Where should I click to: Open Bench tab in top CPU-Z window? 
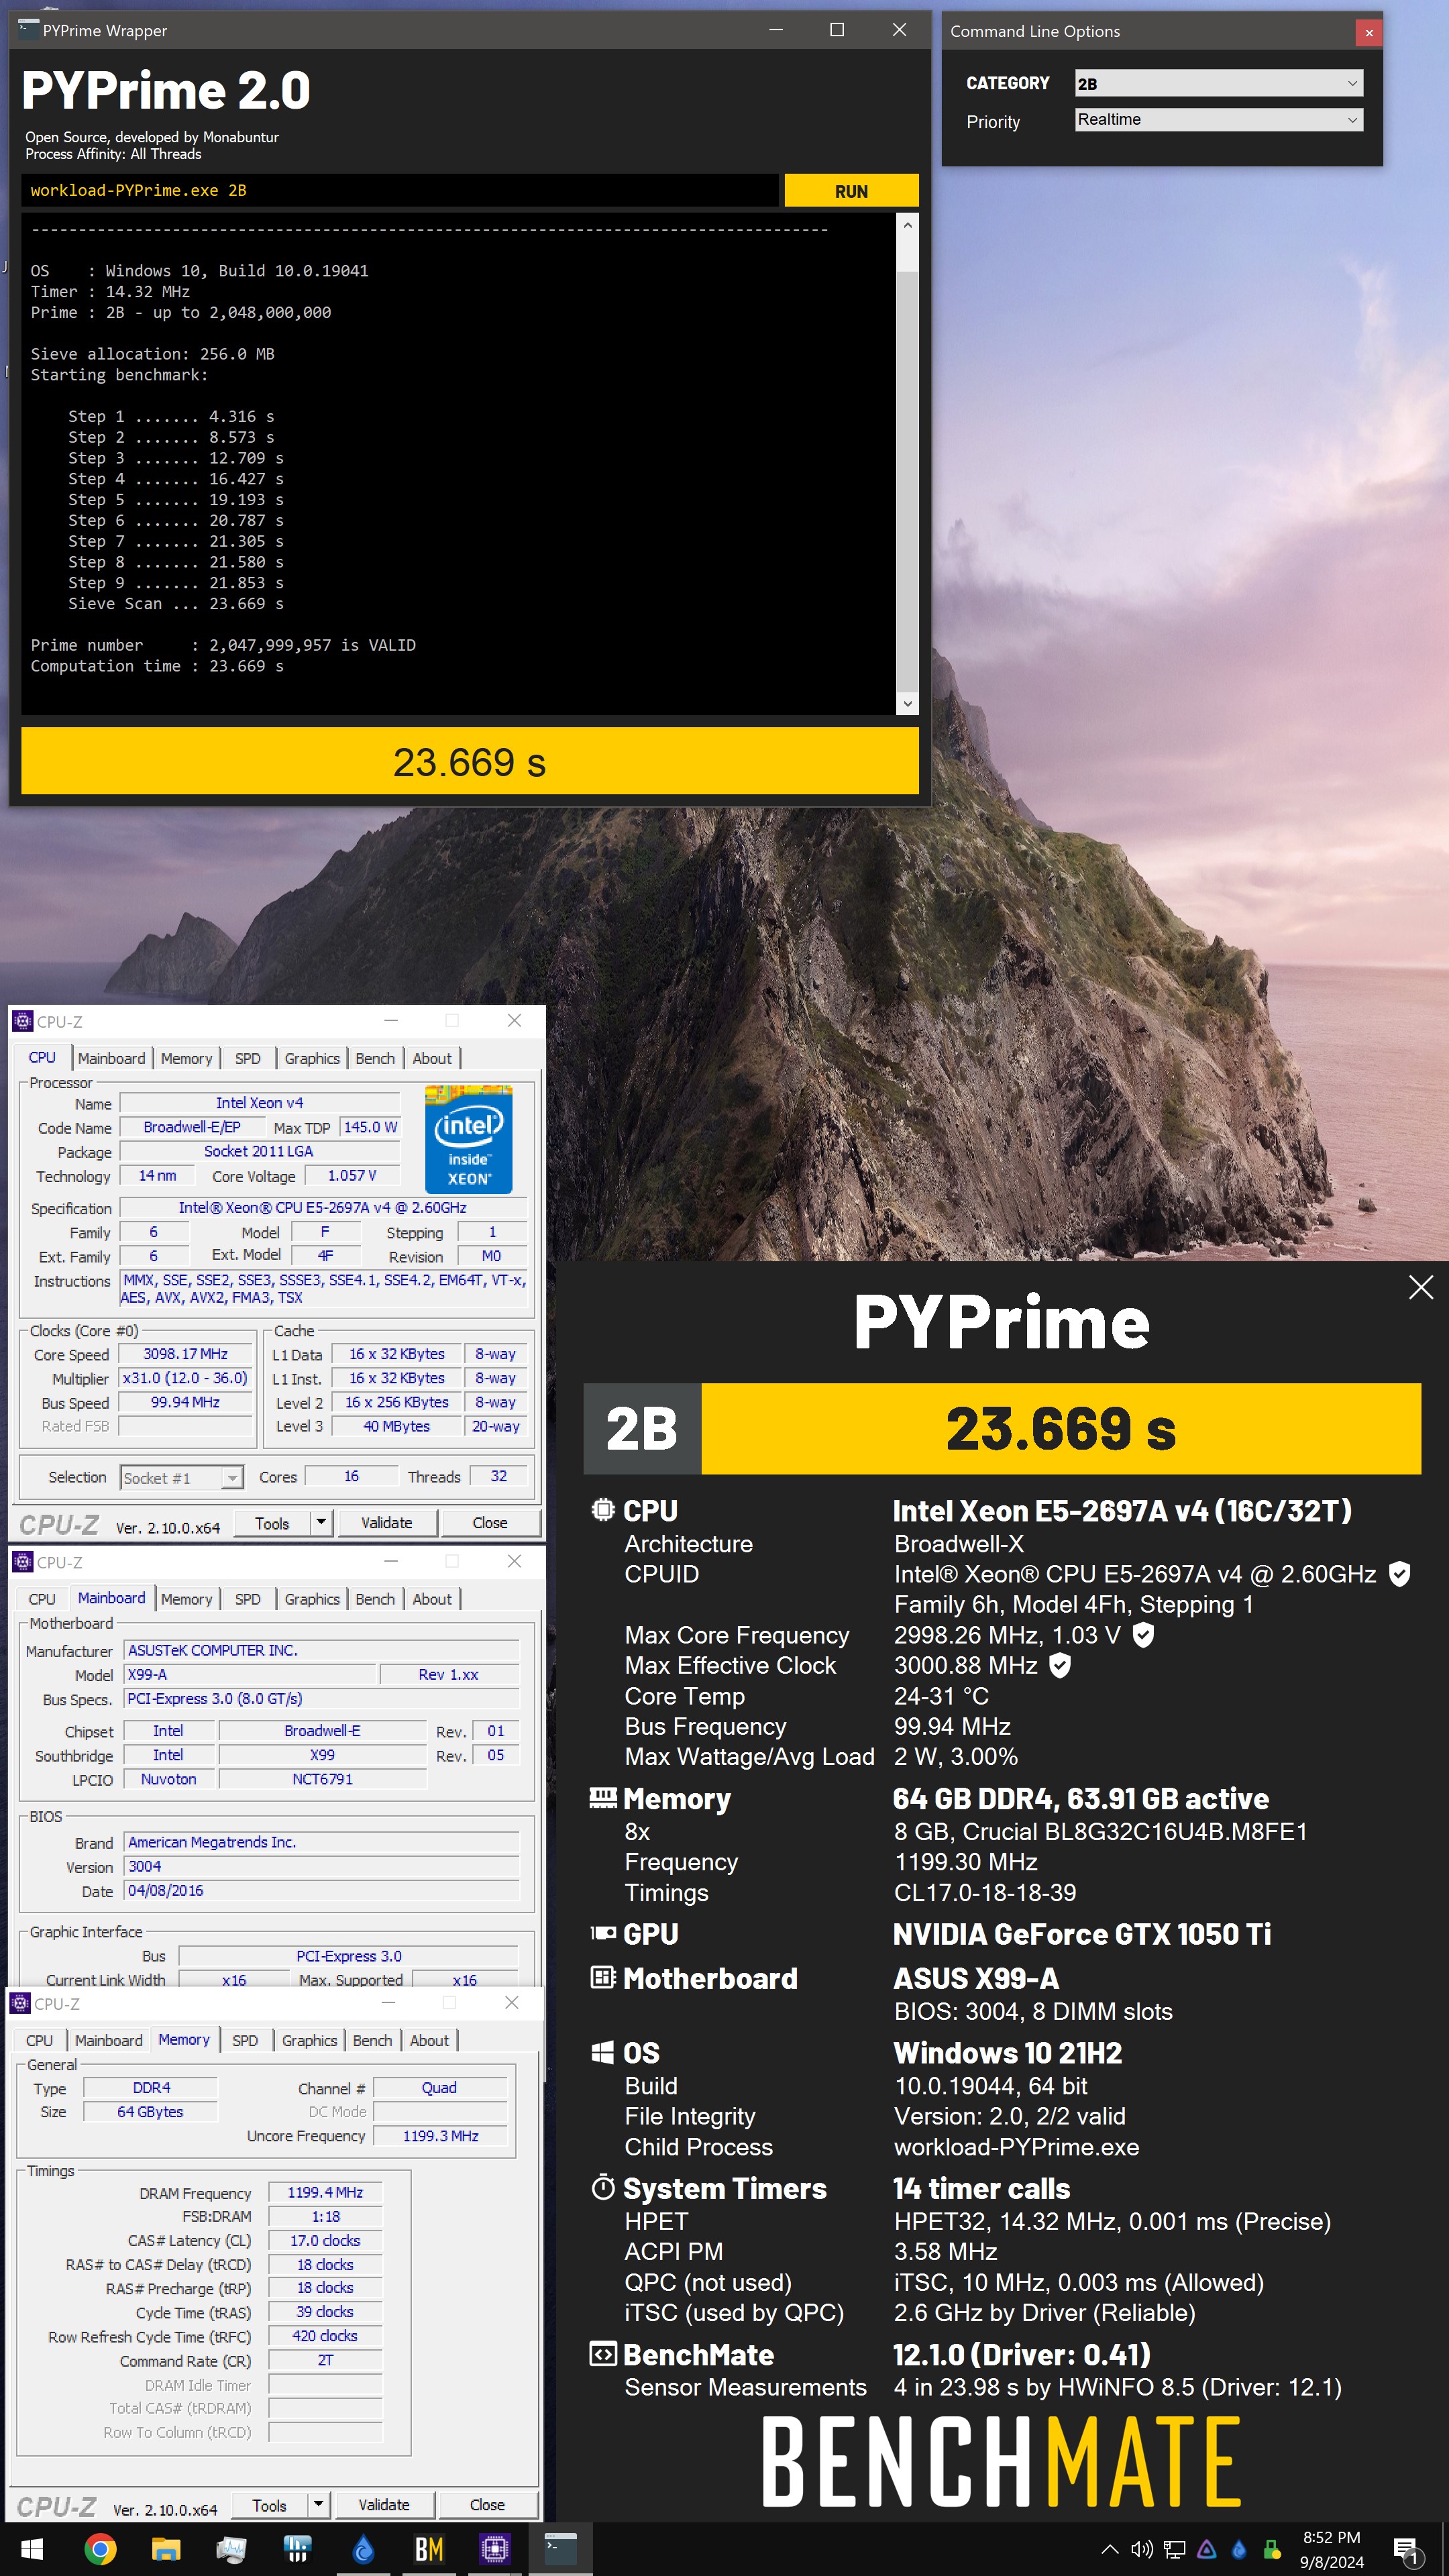pos(375,1058)
